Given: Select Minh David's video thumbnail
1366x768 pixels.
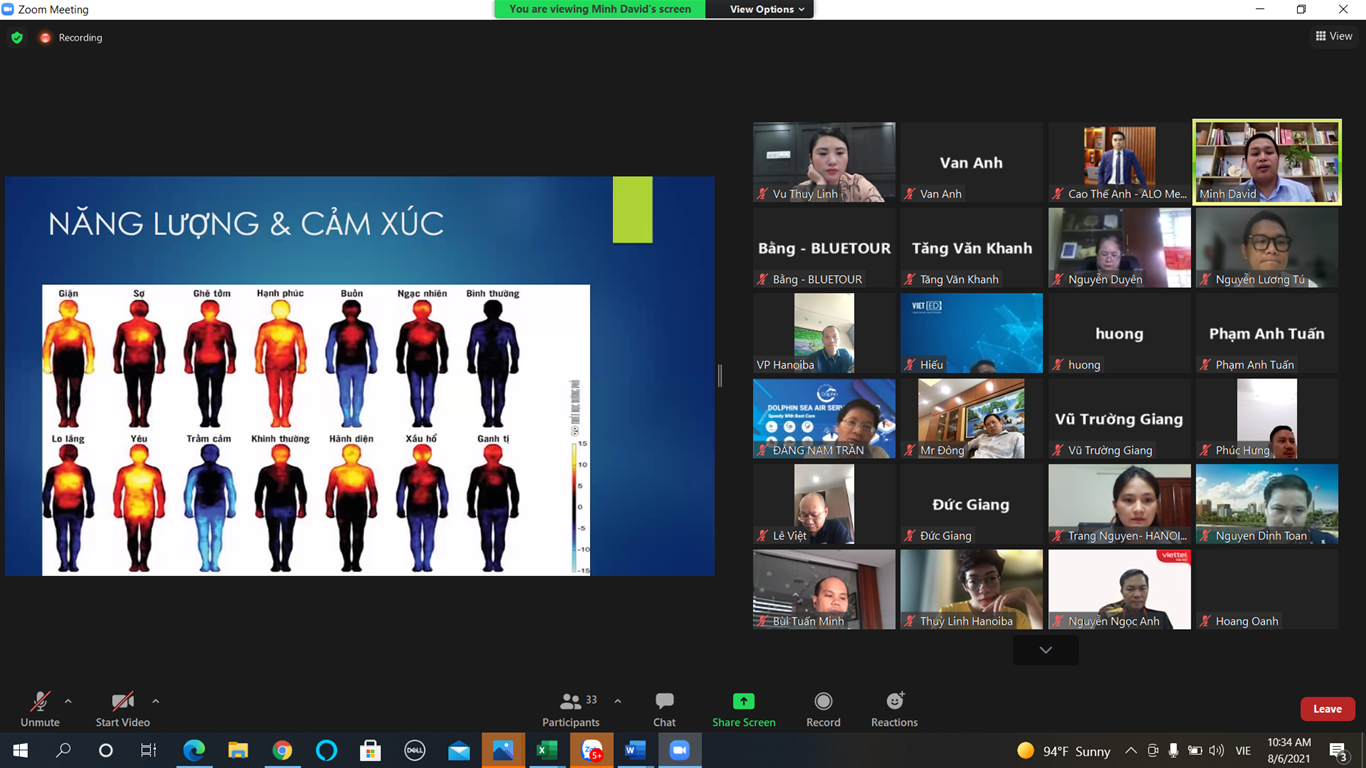Looking at the screenshot, I should (1266, 162).
